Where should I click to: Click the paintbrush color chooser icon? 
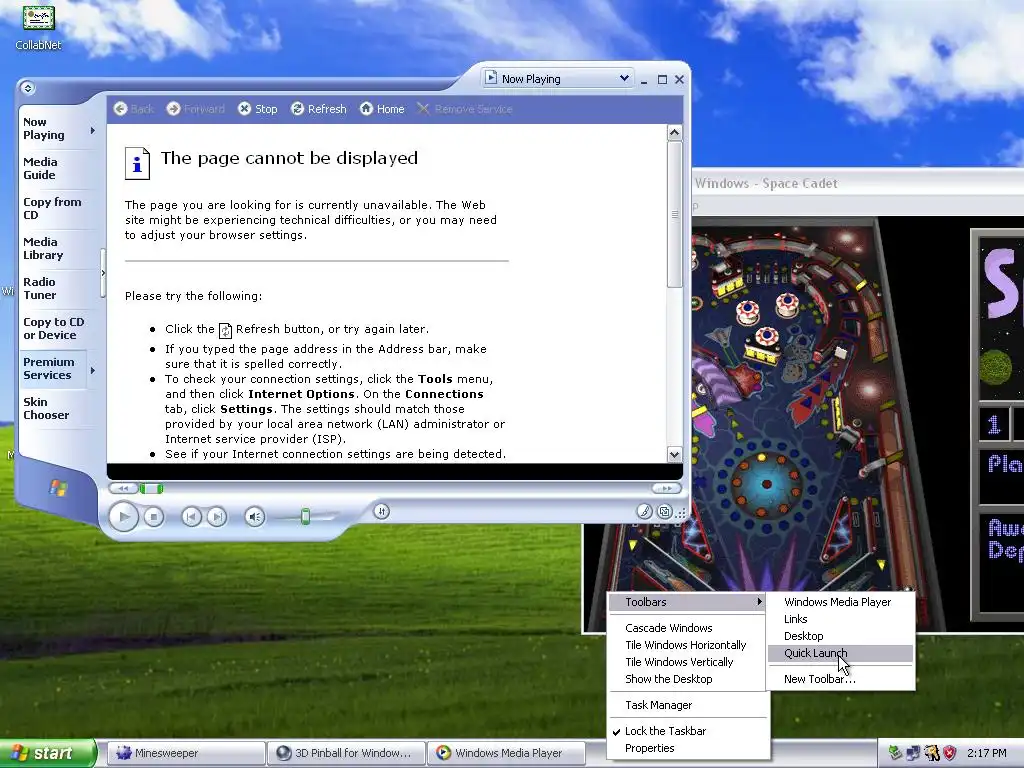click(x=644, y=511)
